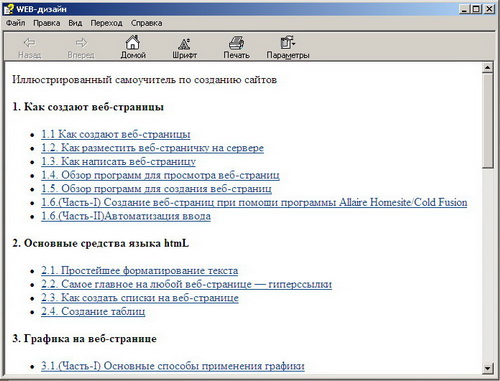The width and height of the screenshot is (500, 381).
Task: Click the scrollbar up arrow
Action: (x=487, y=68)
